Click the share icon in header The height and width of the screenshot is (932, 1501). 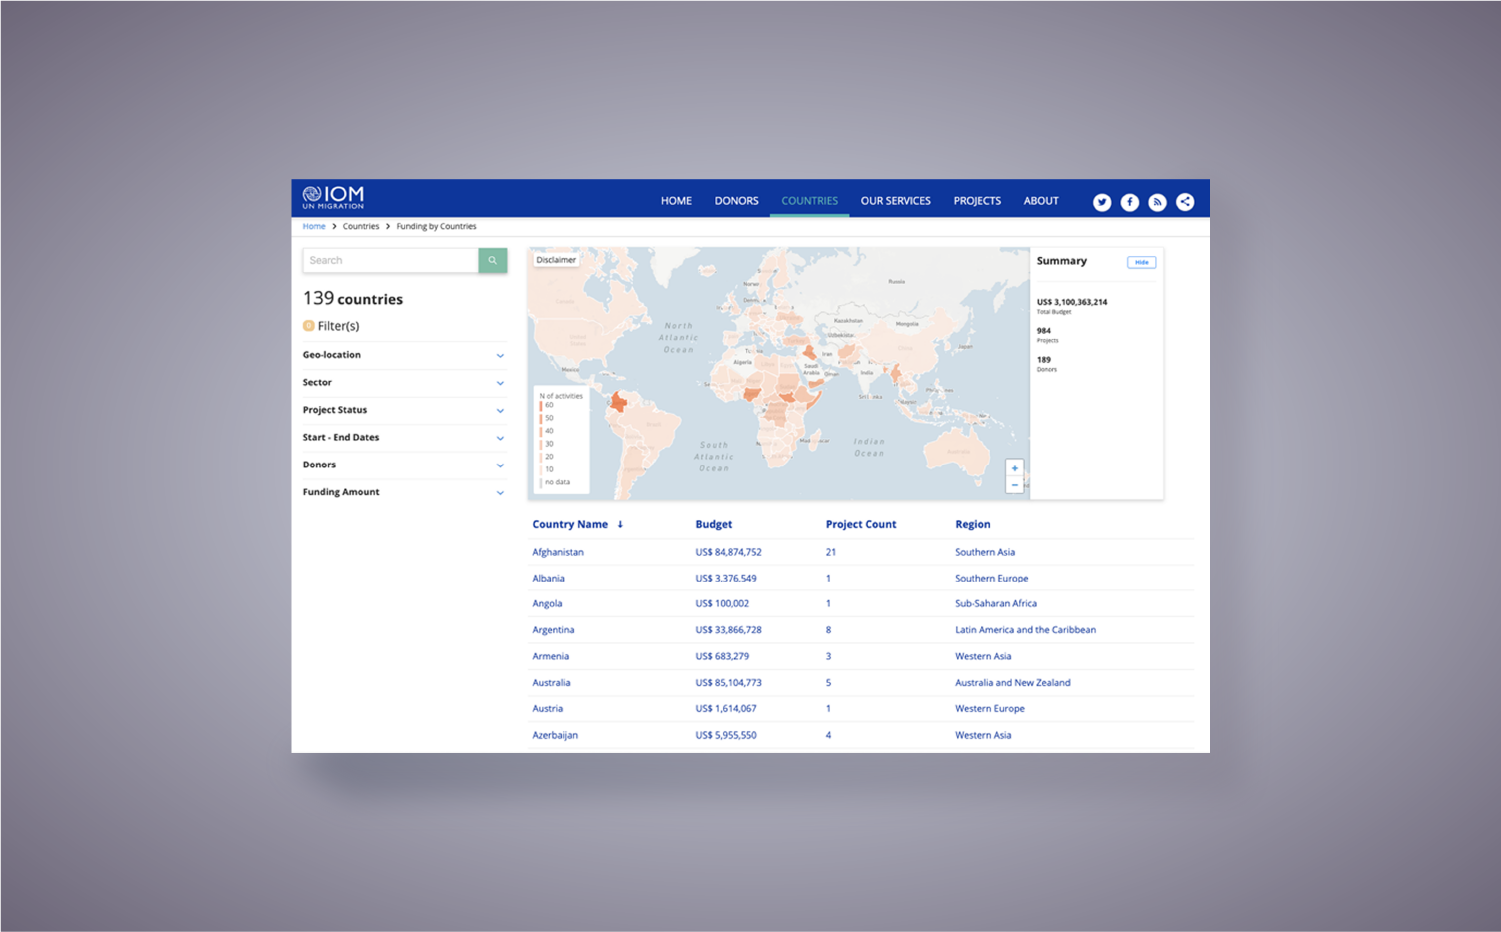[1185, 202]
